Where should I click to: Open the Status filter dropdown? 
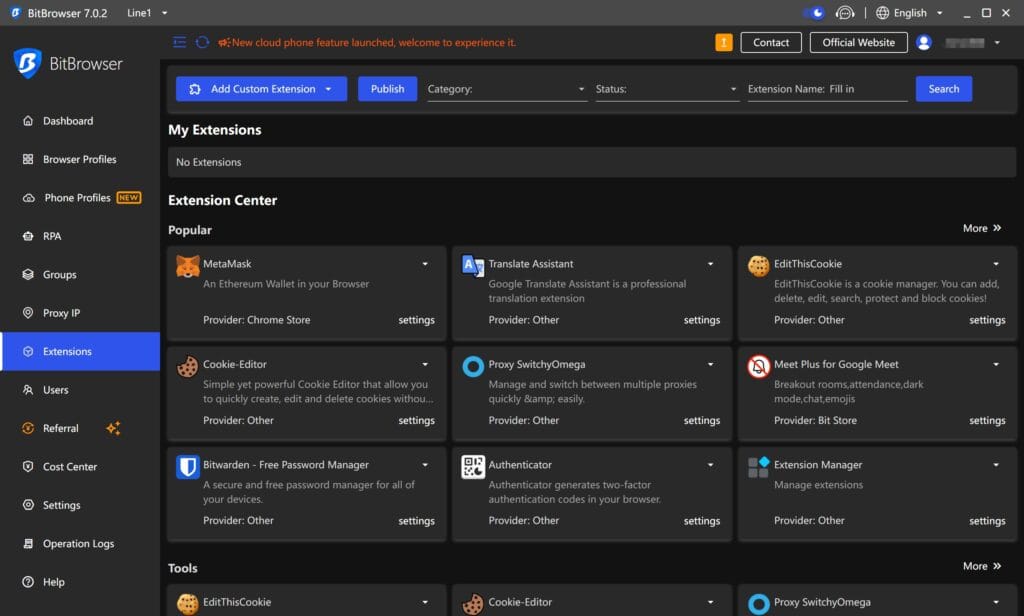coord(667,89)
